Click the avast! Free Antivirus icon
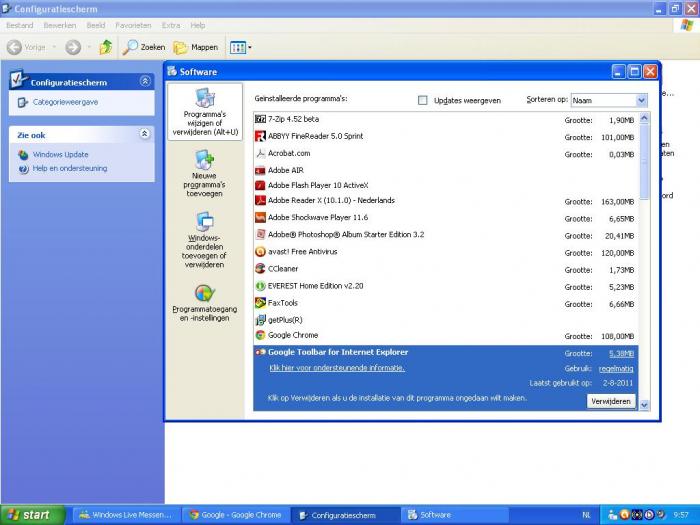 pos(260,252)
